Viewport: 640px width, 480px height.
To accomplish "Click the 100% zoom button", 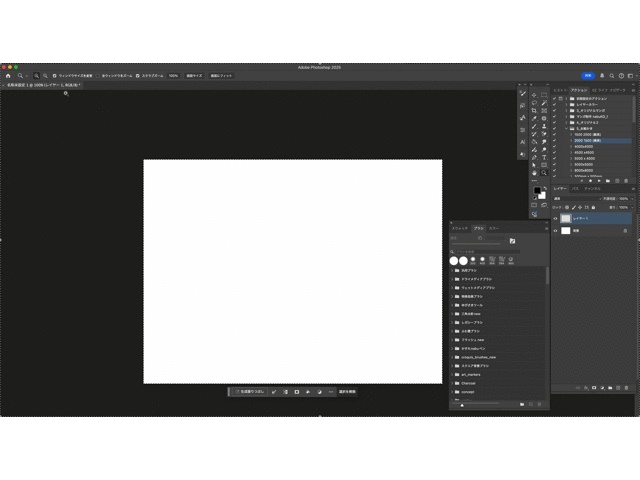I will [173, 76].
